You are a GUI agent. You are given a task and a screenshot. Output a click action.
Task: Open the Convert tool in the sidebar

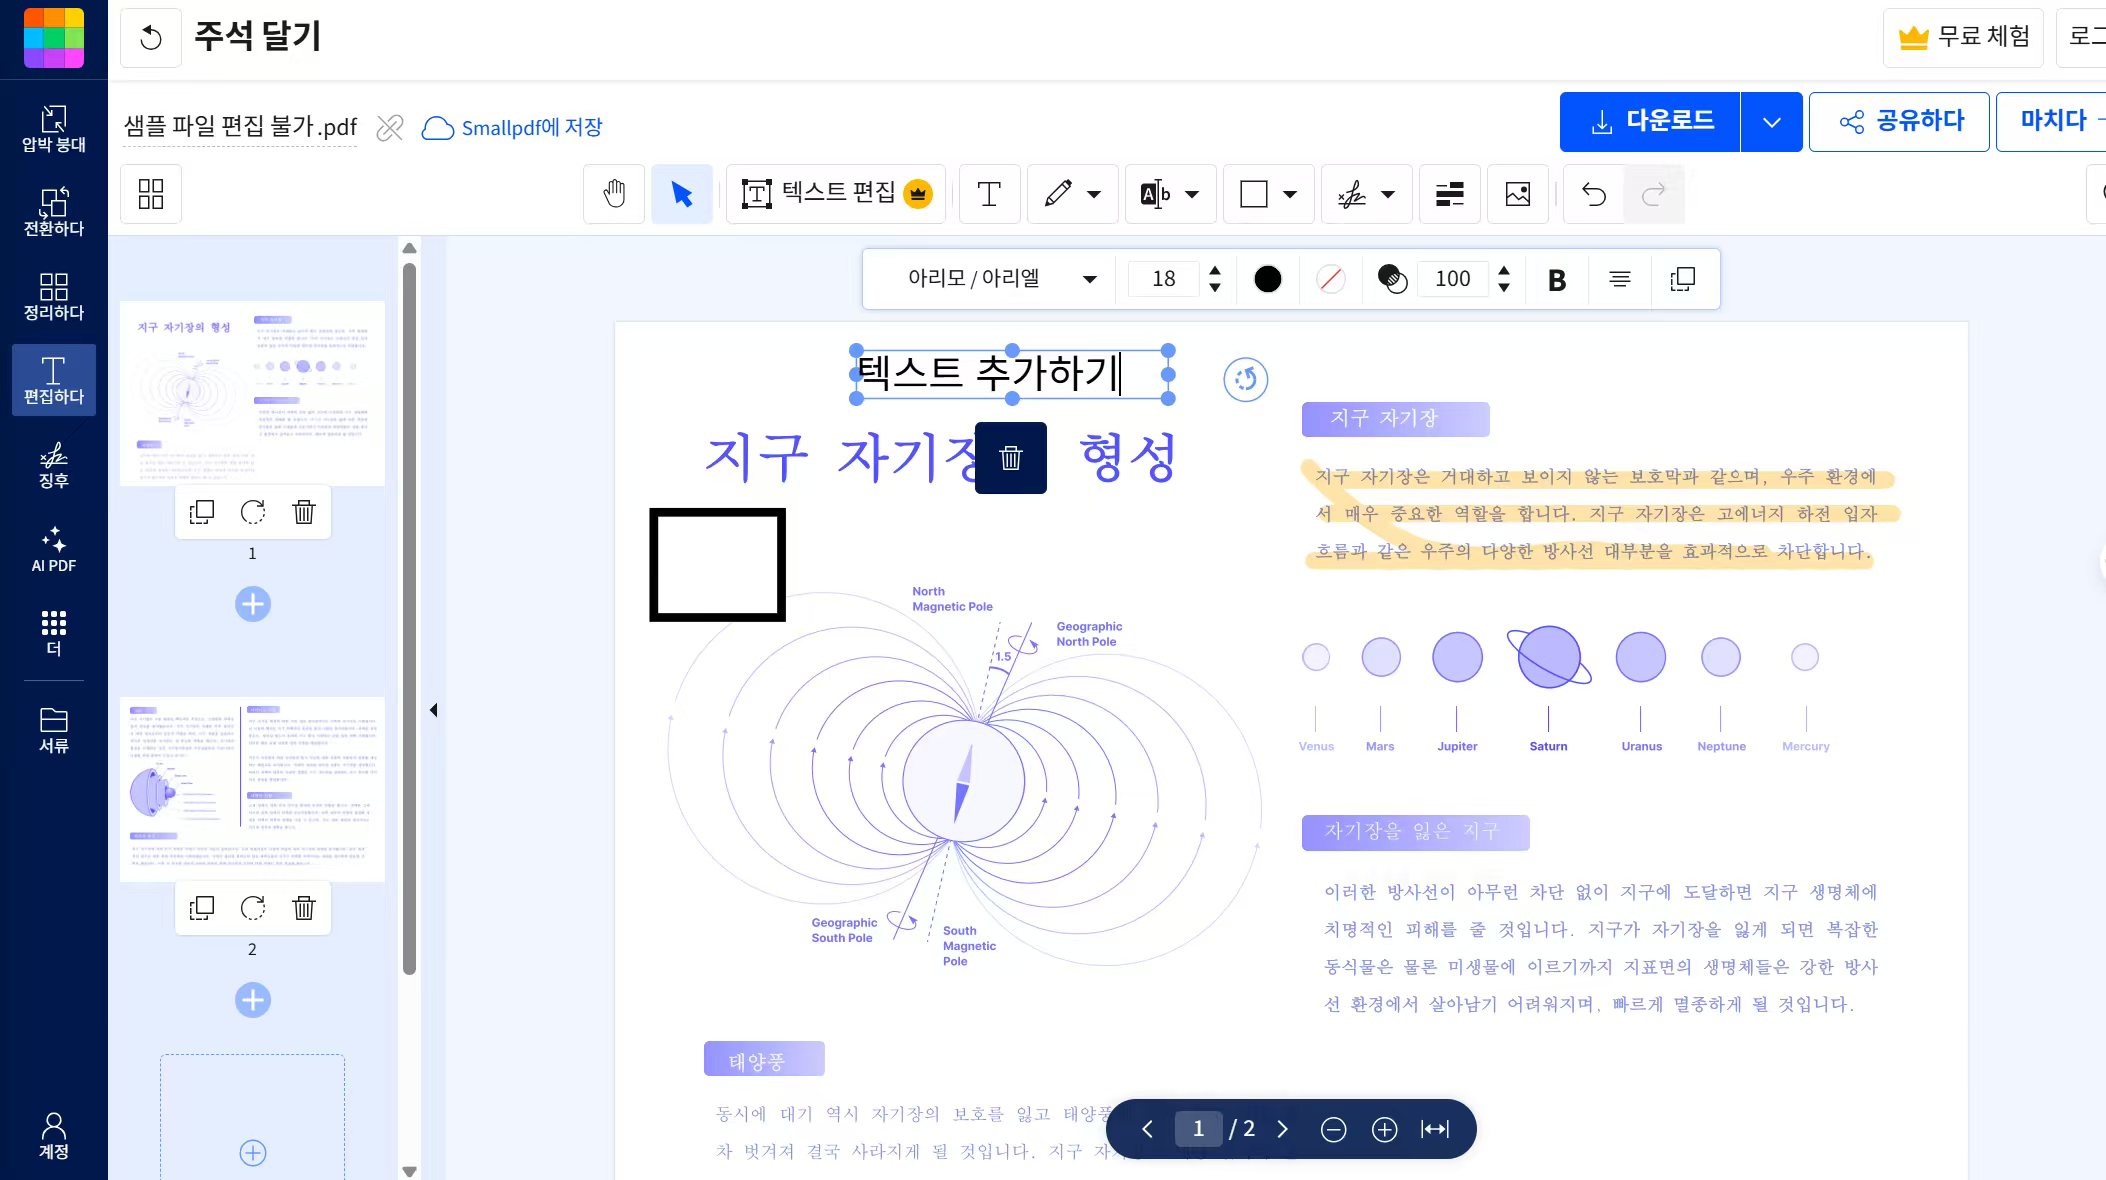[54, 212]
